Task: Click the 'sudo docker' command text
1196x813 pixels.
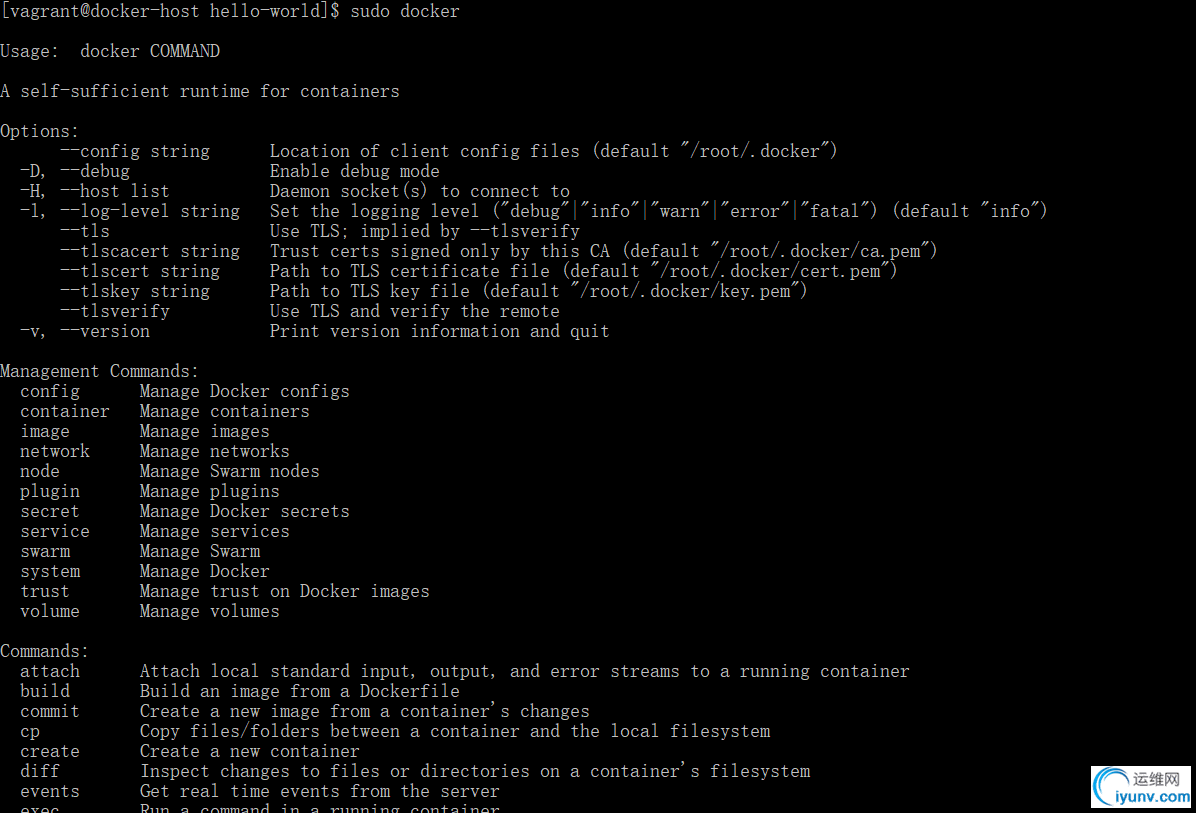Action: (x=404, y=11)
